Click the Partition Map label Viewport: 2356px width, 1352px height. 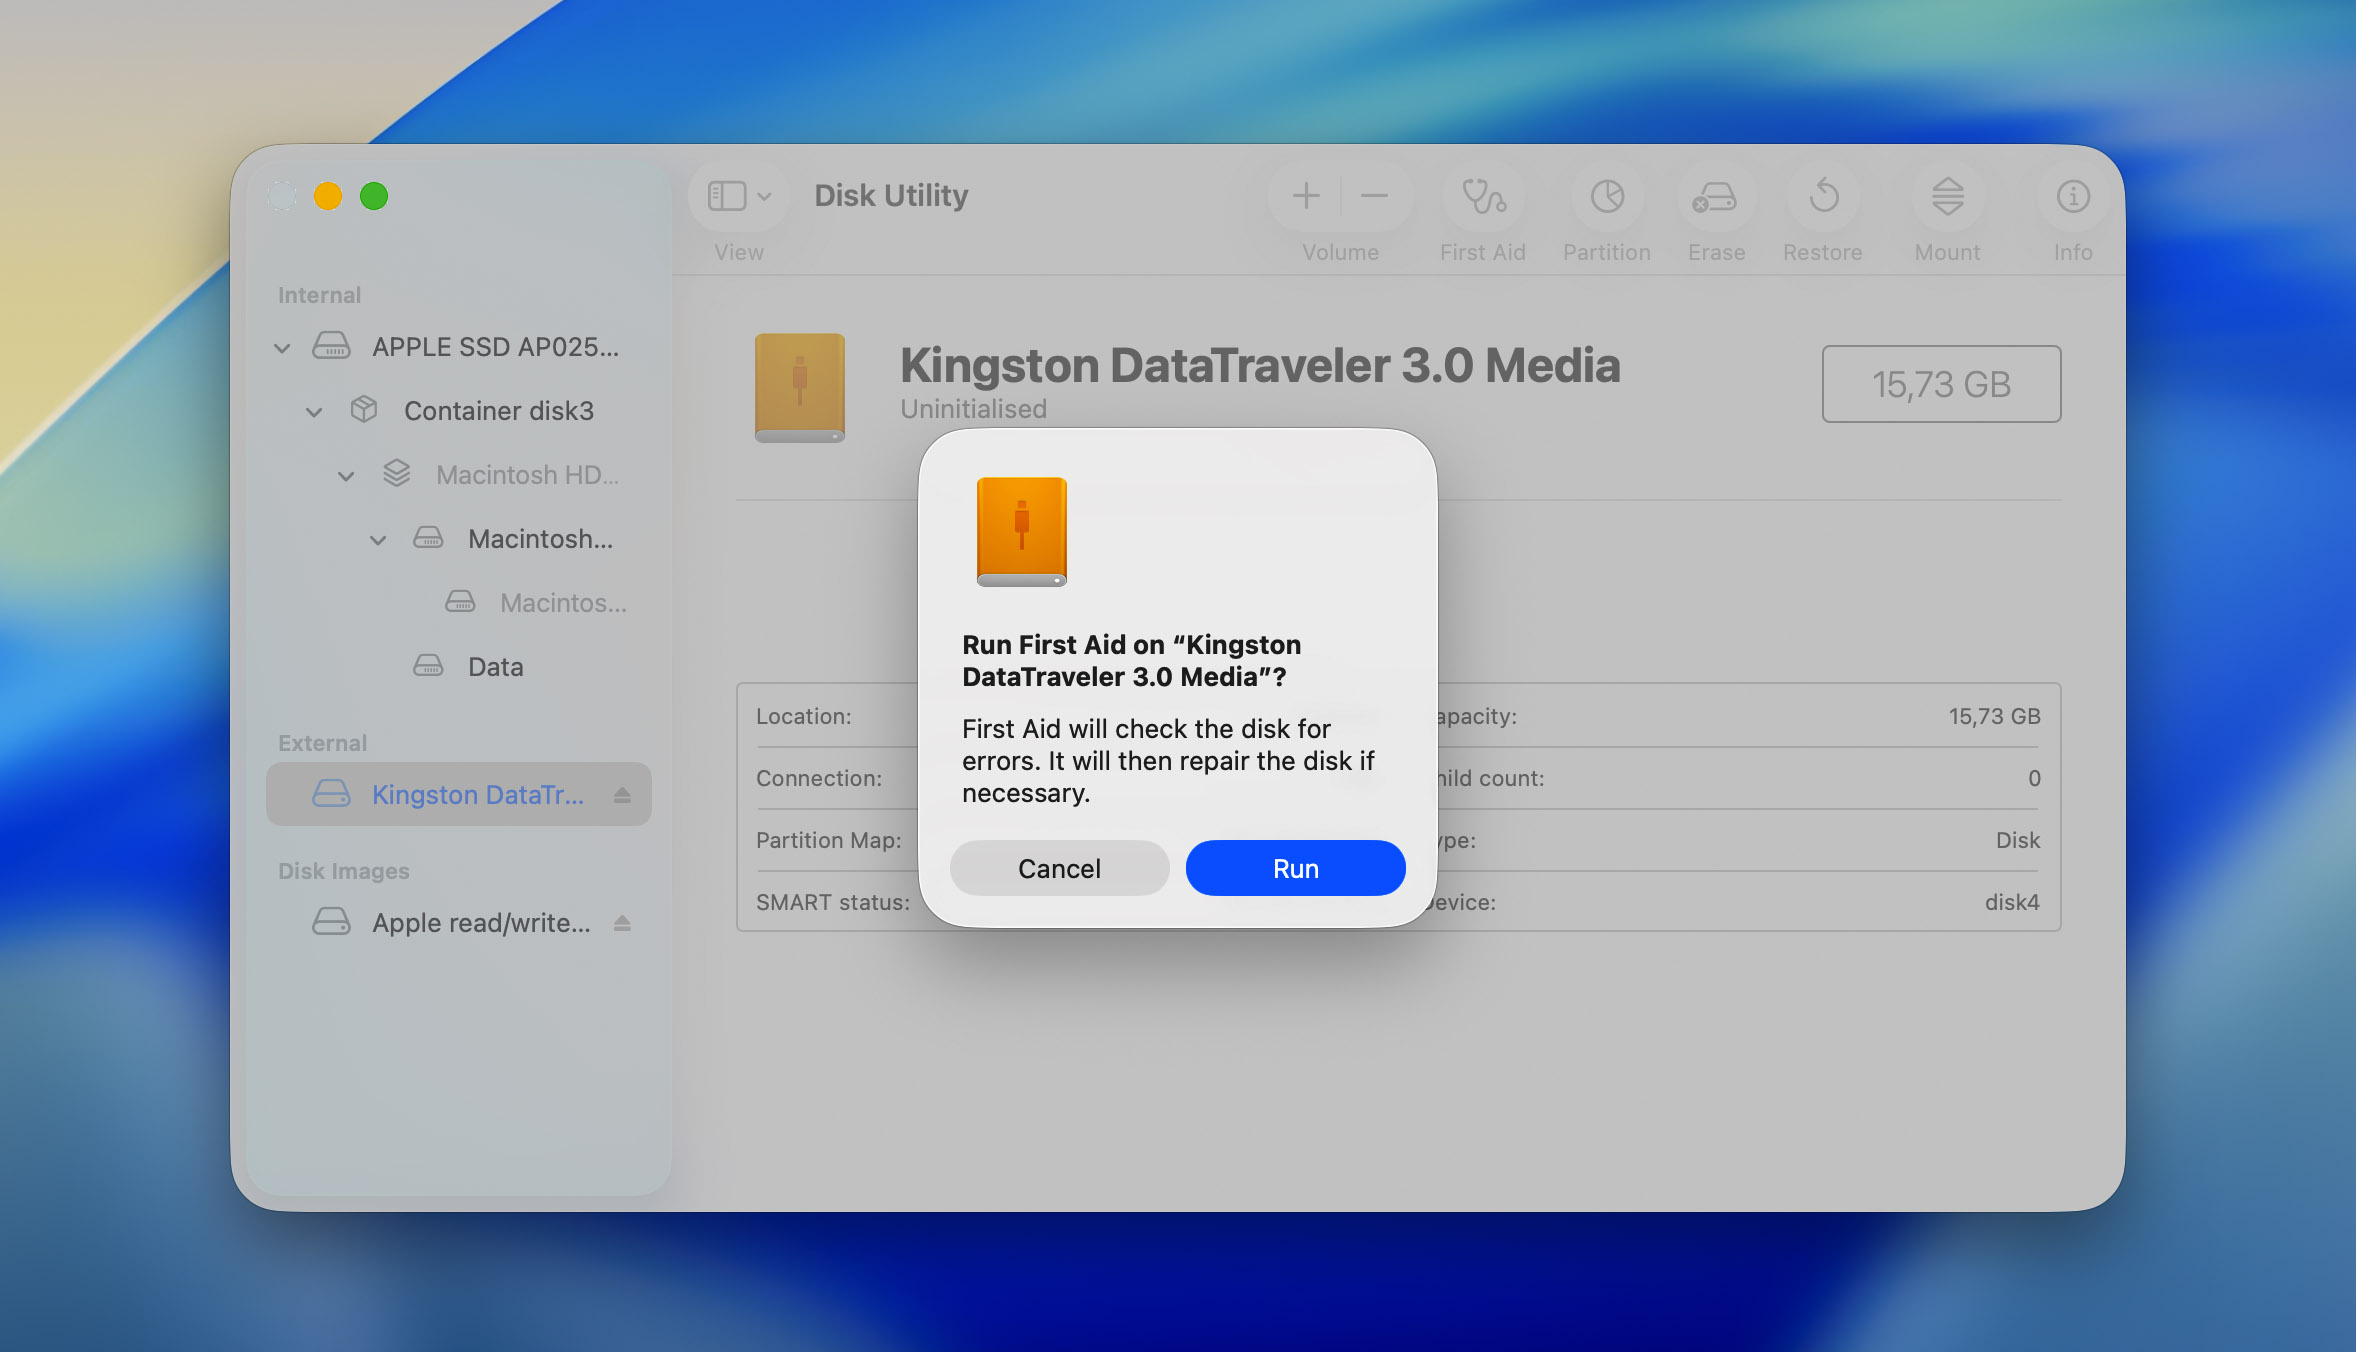828,840
